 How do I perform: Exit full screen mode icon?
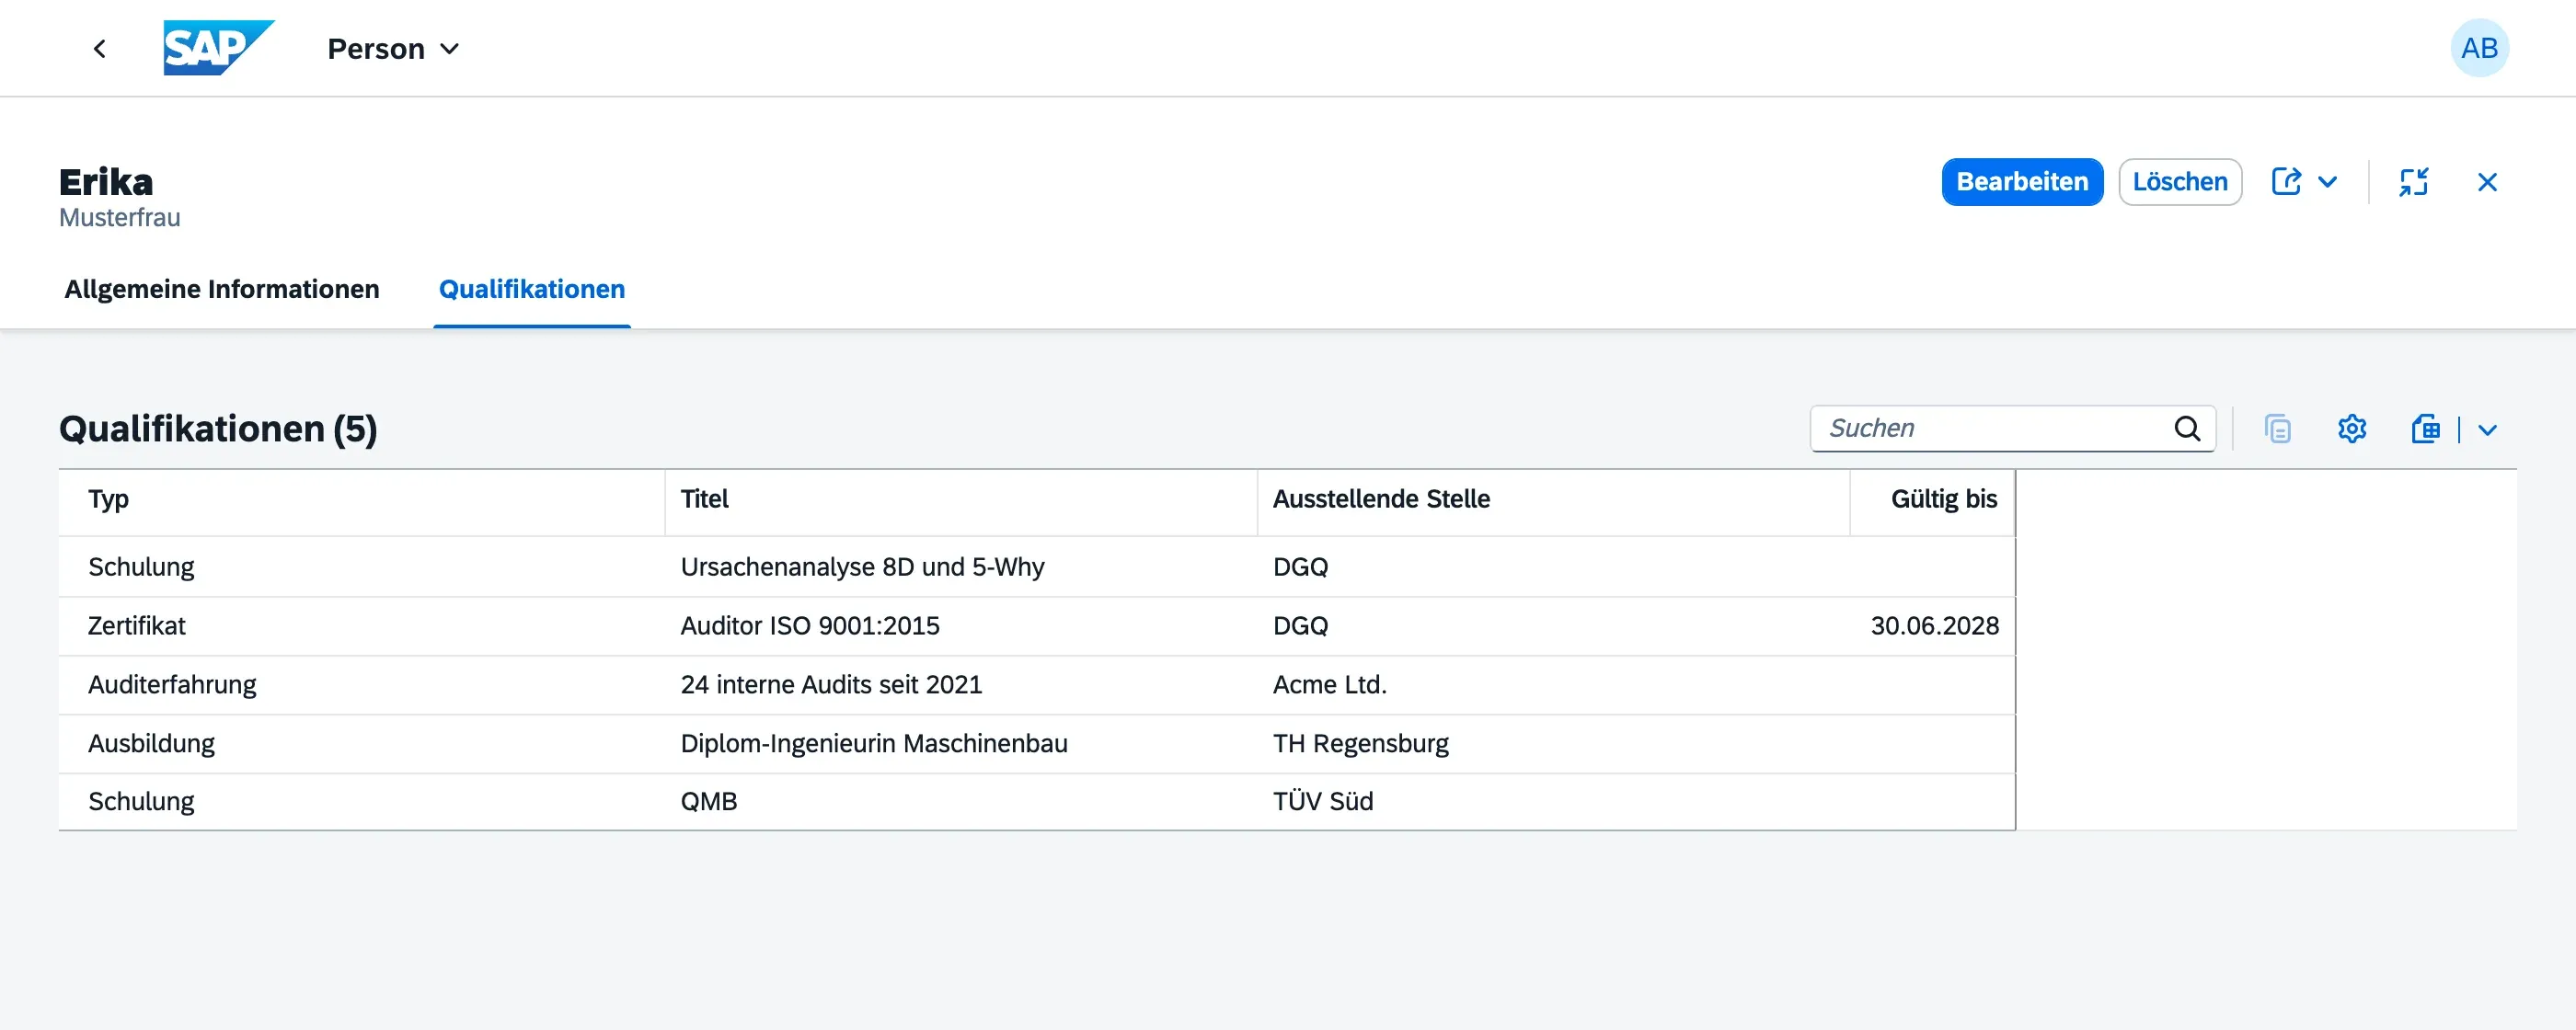click(x=2413, y=182)
